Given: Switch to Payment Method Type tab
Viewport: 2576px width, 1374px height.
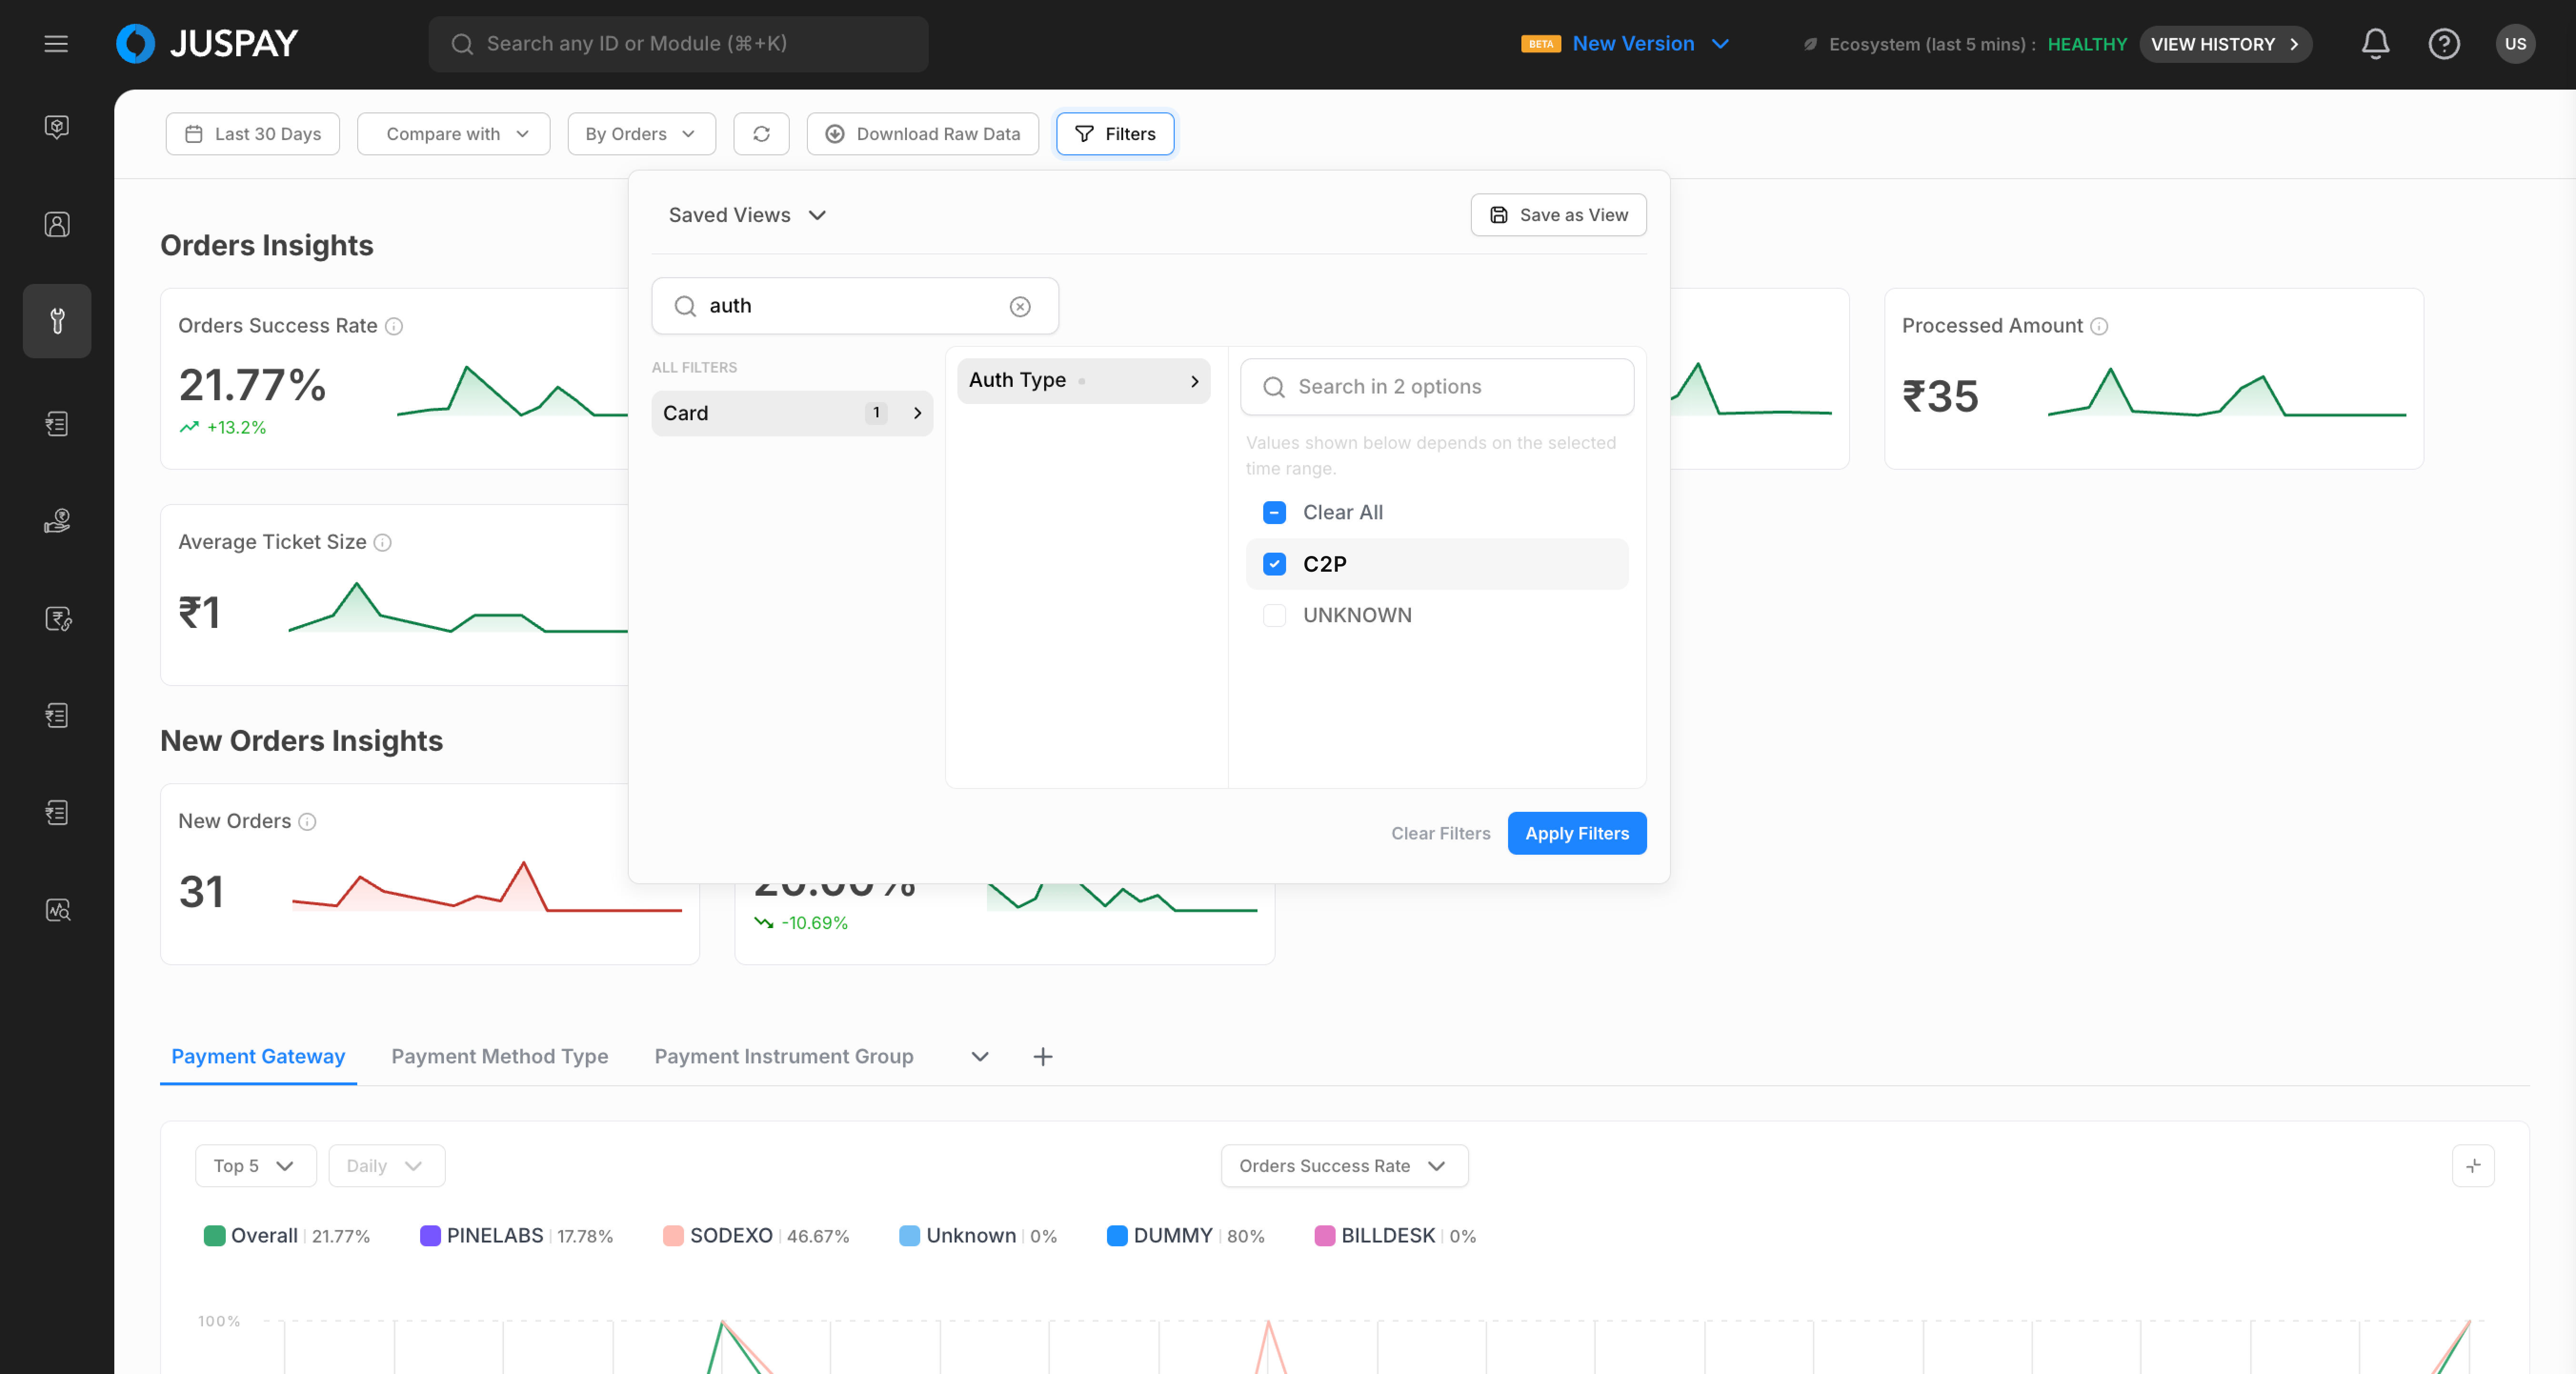Looking at the screenshot, I should [499, 1057].
